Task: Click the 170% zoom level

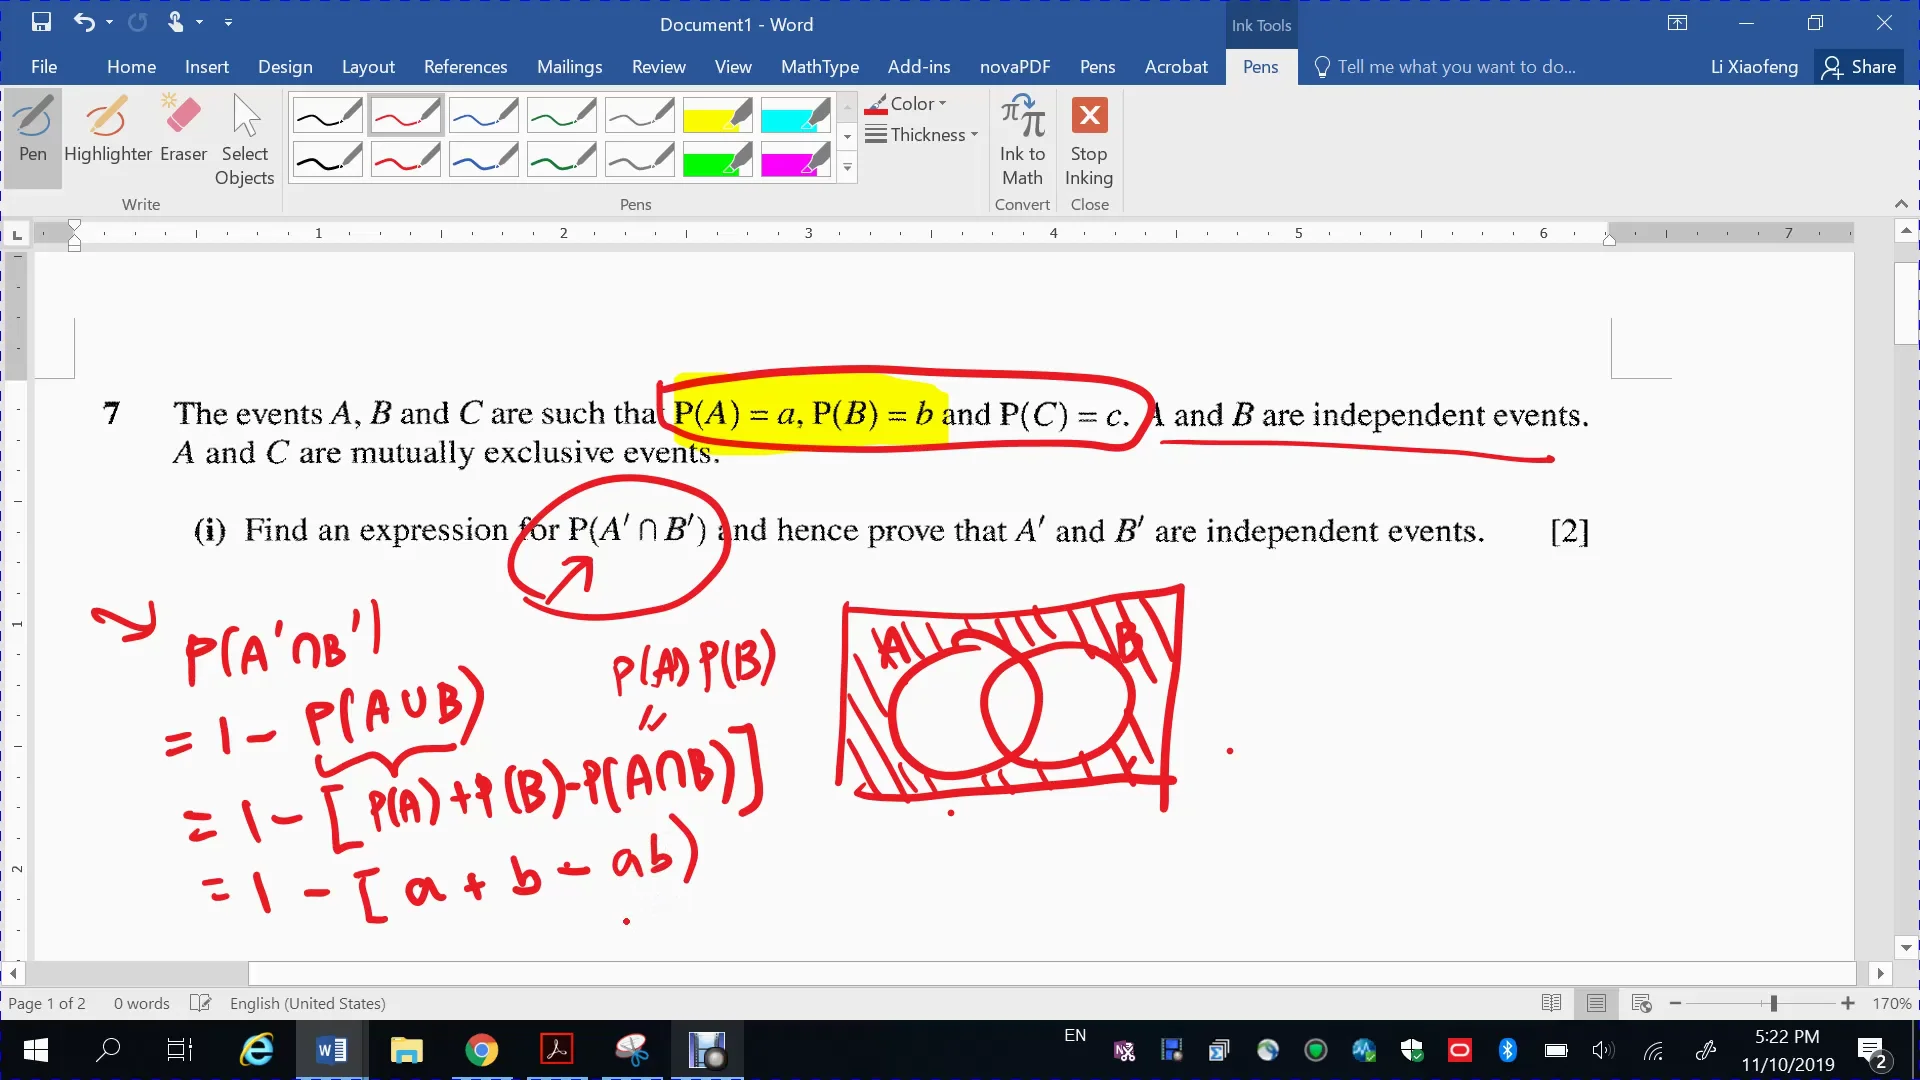Action: (x=1891, y=1003)
